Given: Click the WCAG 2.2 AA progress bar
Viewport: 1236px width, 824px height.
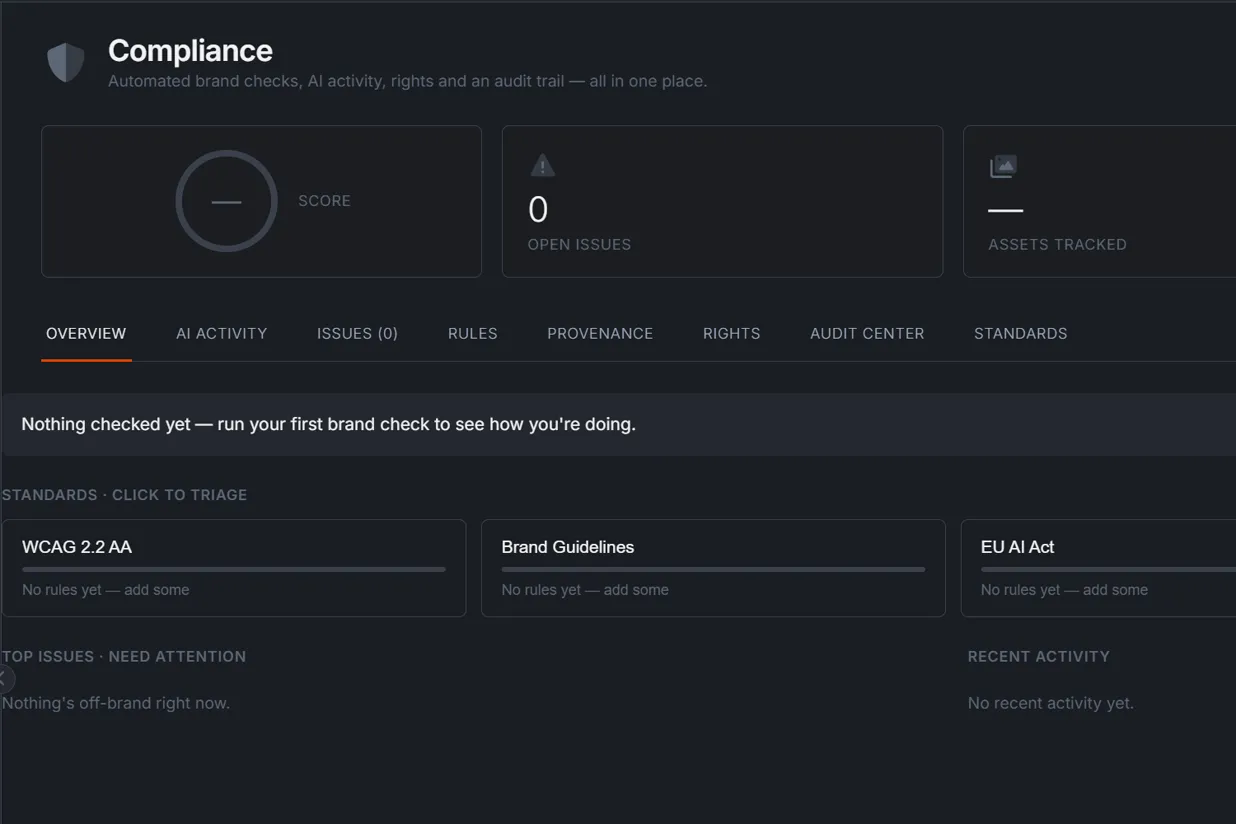Looking at the screenshot, I should (x=234, y=570).
